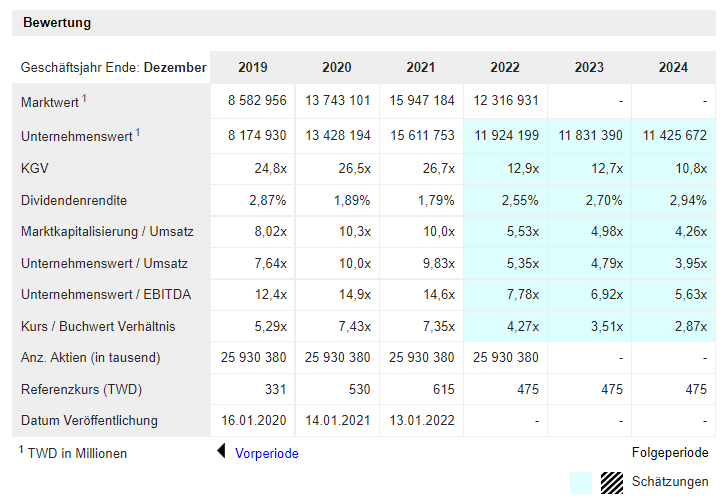The image size is (723, 503).
Task: Click the Marktwert row label
Action: pyautogui.click(x=50, y=102)
